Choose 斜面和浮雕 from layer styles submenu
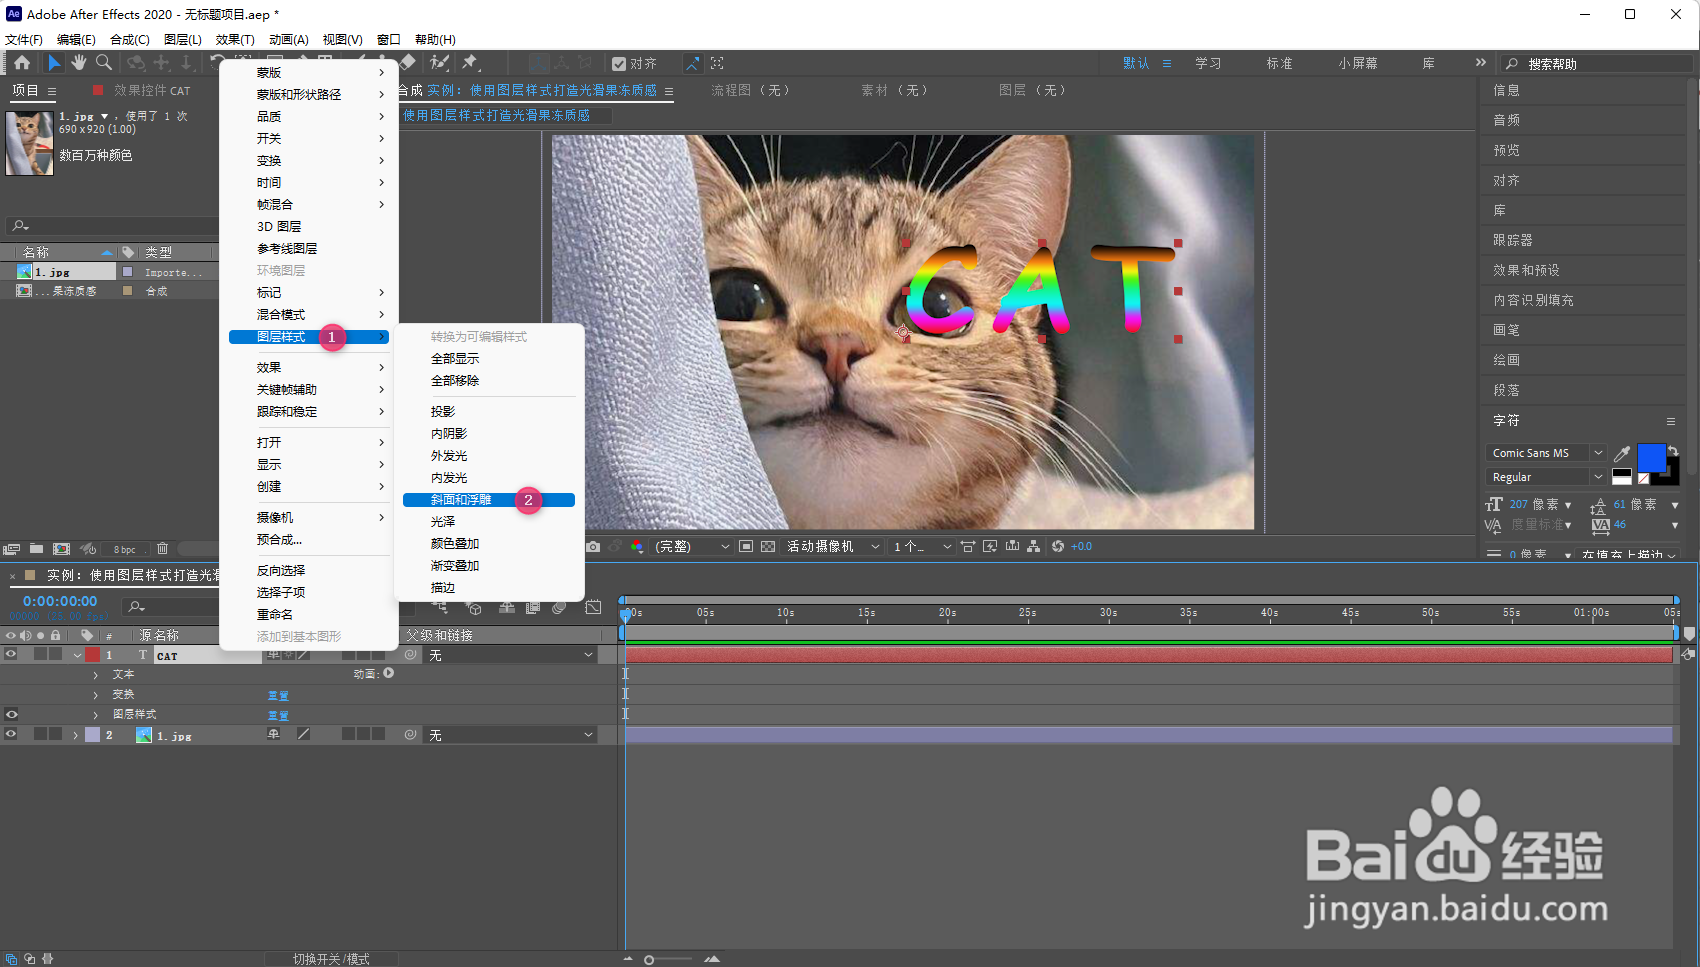Screen dimensions: 1700x967 tap(489, 500)
